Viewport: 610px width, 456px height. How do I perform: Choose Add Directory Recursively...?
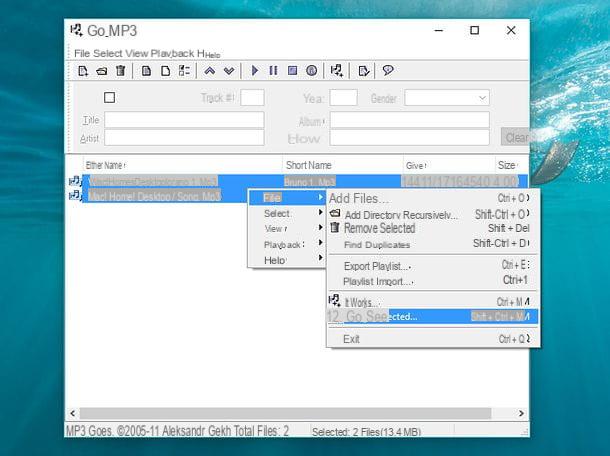433,214
